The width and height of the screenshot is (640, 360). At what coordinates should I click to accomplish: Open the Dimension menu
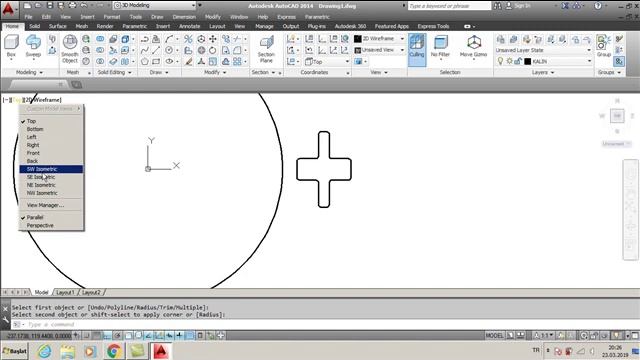coord(184,17)
